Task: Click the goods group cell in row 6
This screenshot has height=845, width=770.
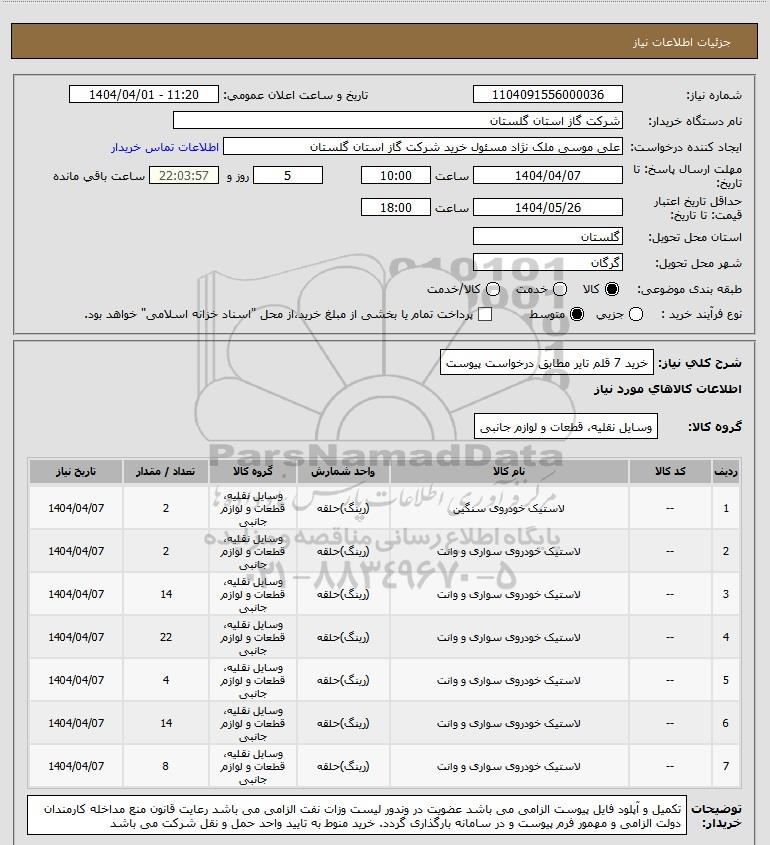Action: [x=253, y=724]
